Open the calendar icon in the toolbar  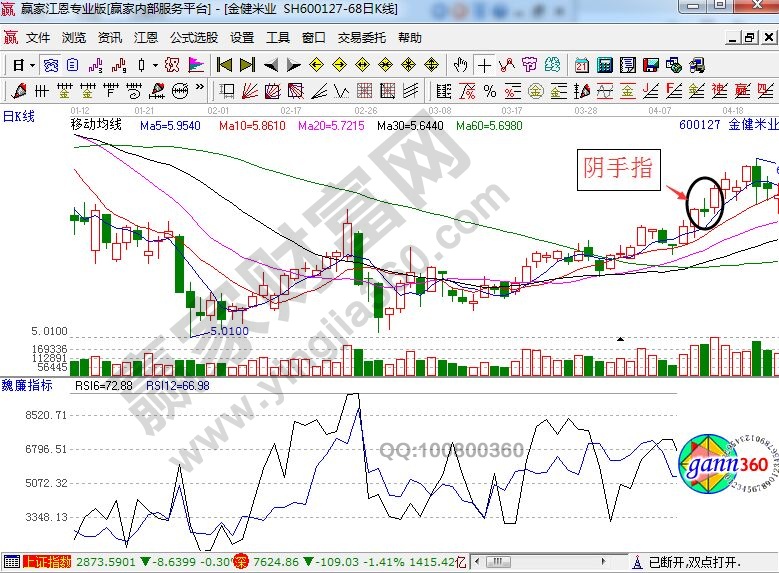[581, 65]
